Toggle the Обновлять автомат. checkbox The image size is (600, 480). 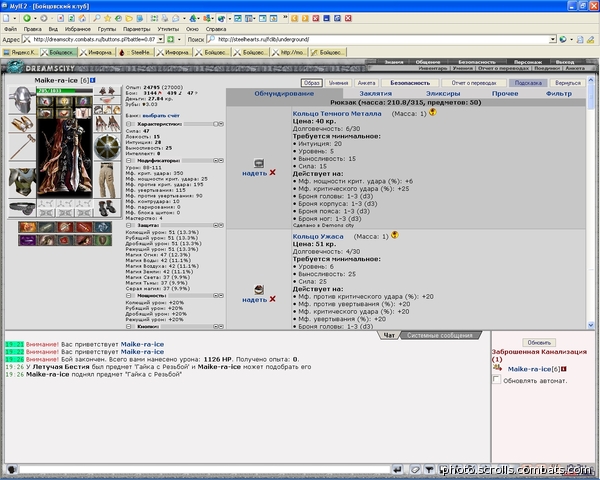[x=496, y=379]
